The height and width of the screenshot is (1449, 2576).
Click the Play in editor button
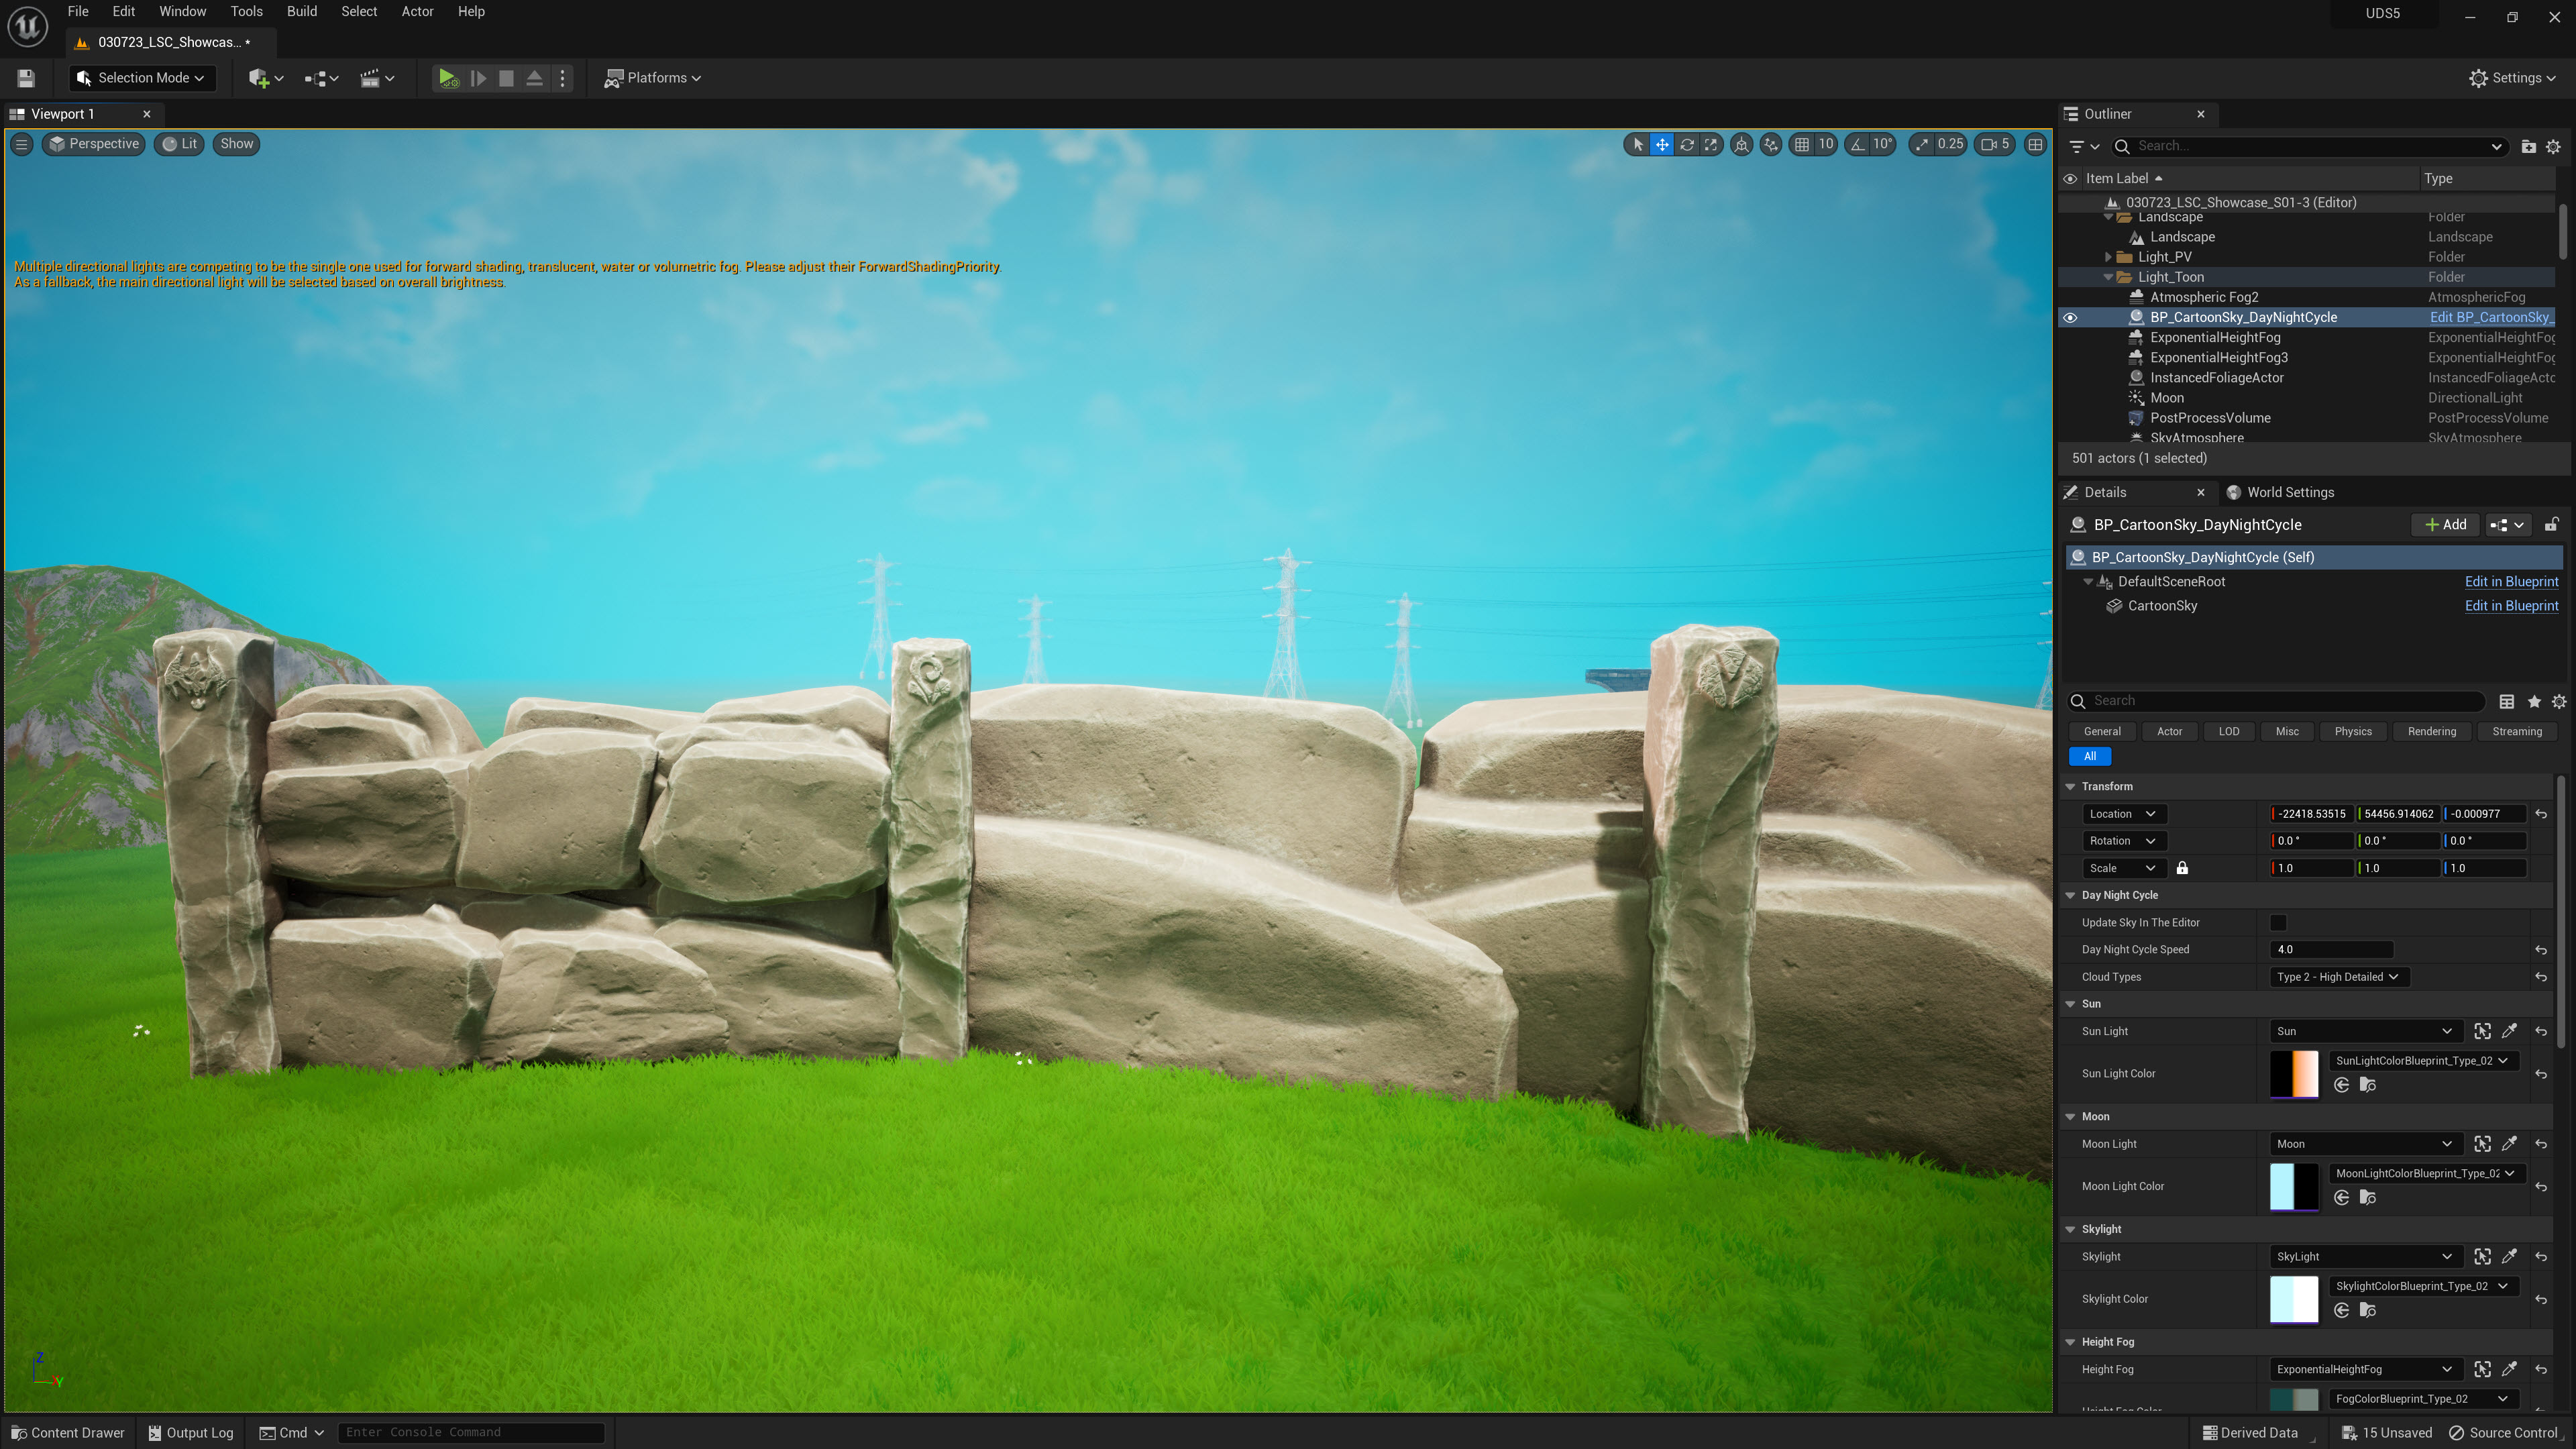pos(447,78)
